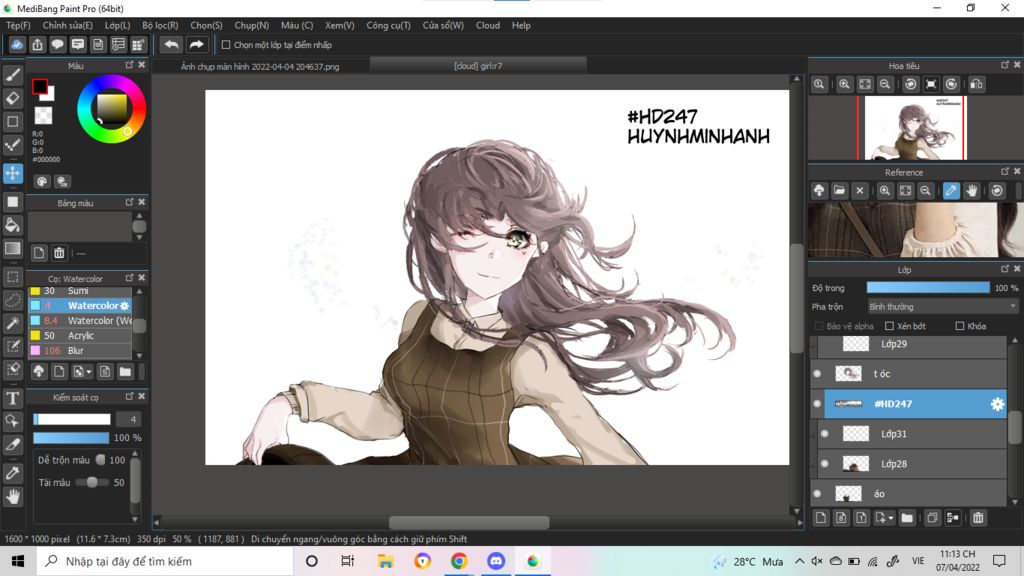
Task: Switch to '[cloud] girl:r7' tab
Action: coord(478,66)
